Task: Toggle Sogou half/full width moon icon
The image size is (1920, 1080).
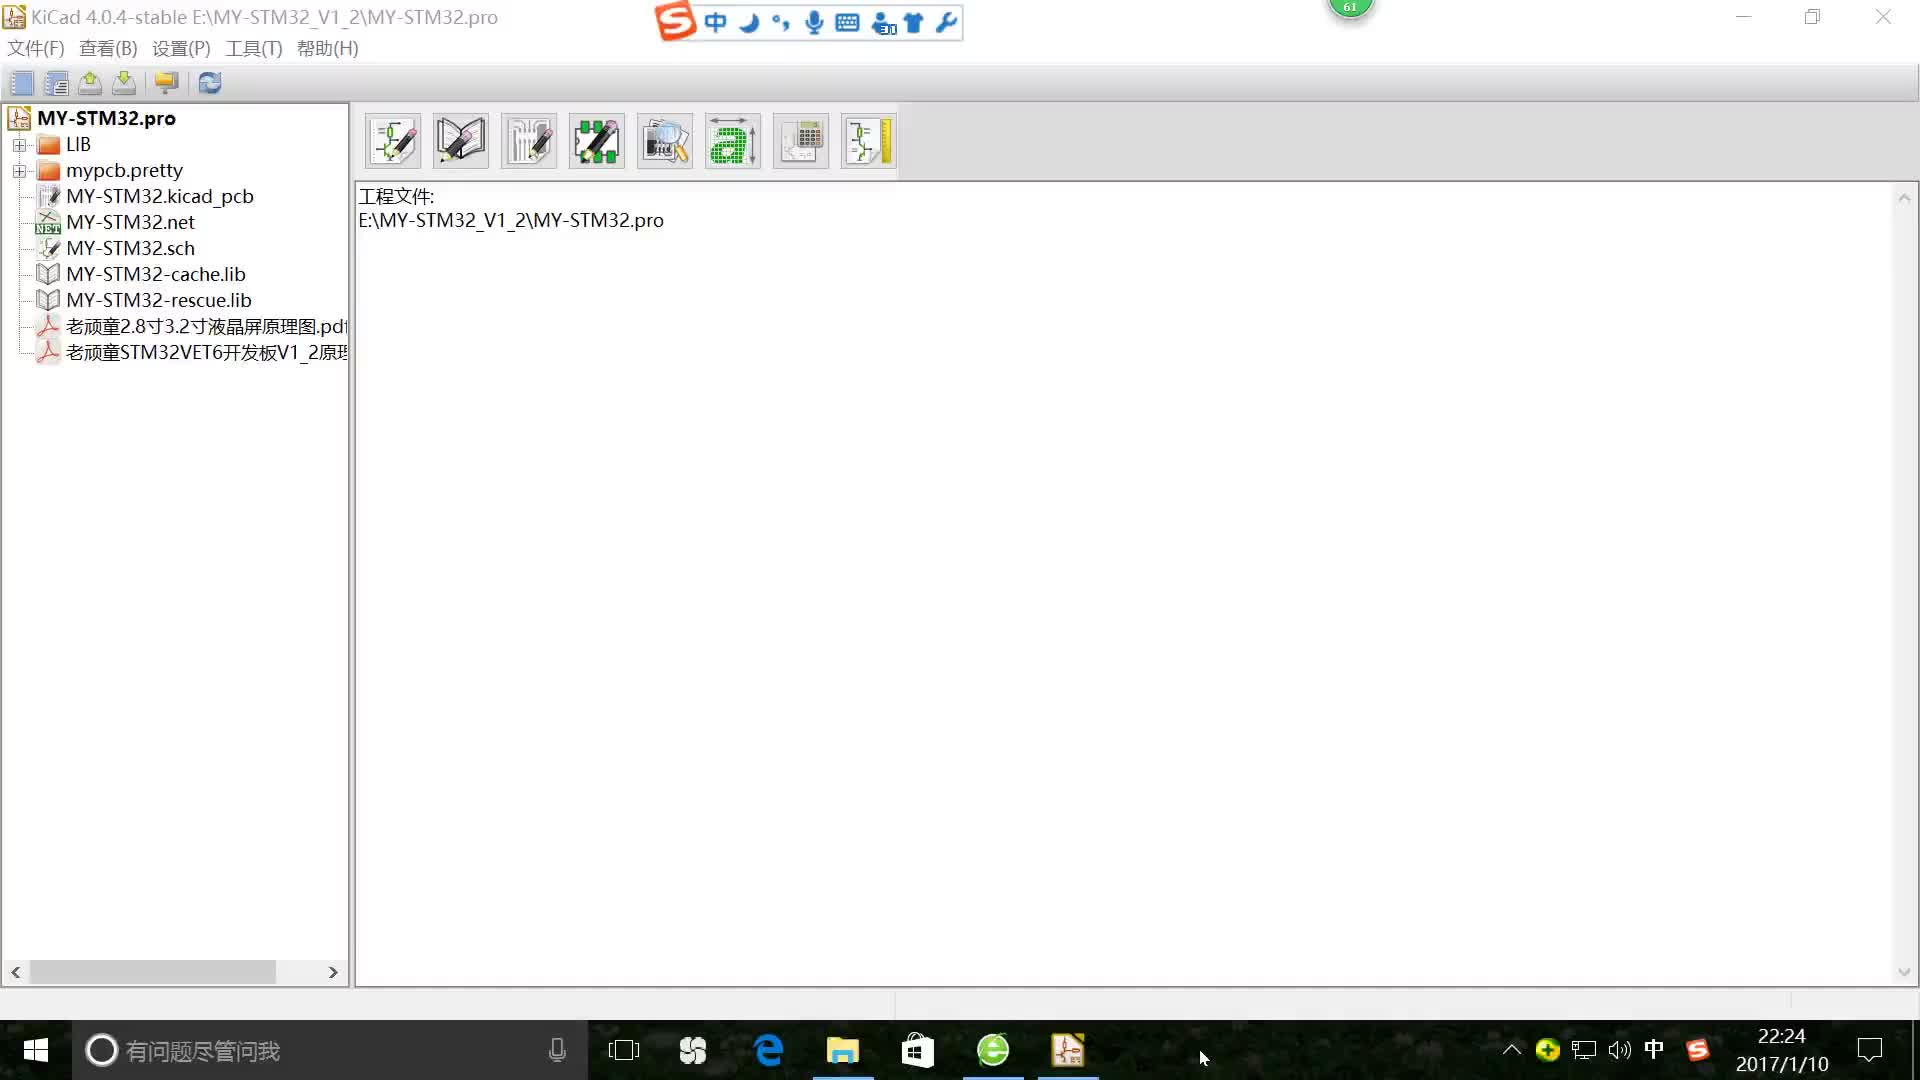Action: 748,22
